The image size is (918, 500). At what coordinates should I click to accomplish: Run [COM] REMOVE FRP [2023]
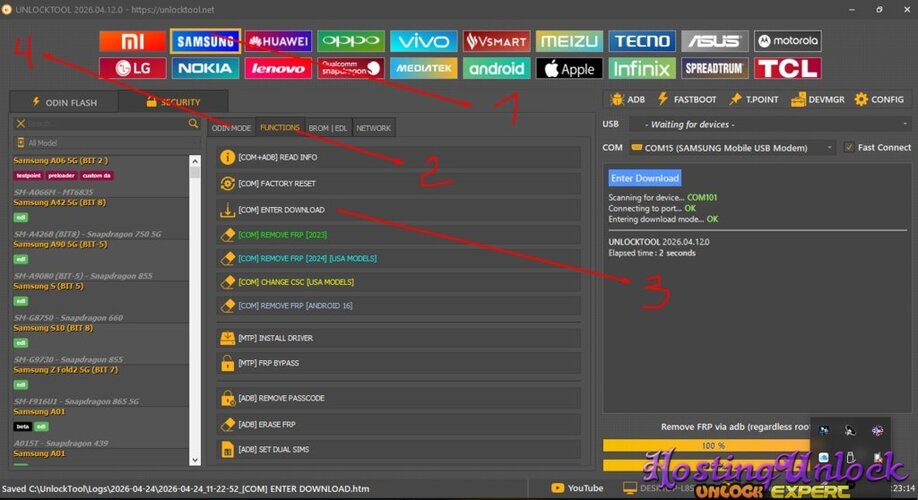[x=399, y=235]
